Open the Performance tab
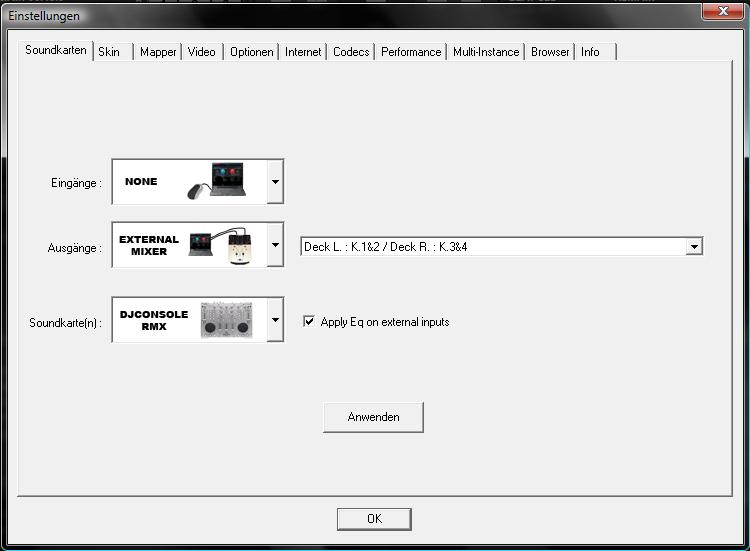 pyautogui.click(x=411, y=52)
